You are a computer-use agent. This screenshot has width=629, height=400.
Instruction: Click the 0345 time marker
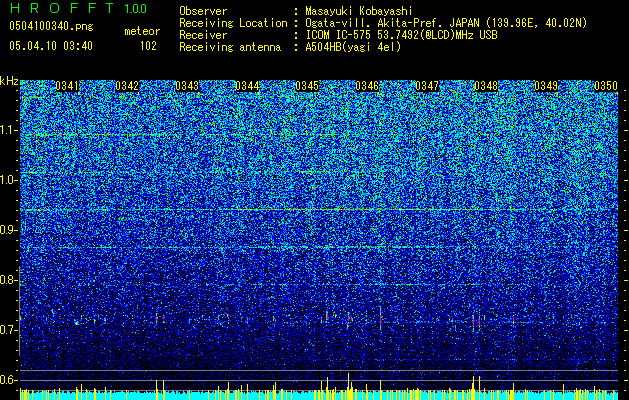click(x=307, y=86)
